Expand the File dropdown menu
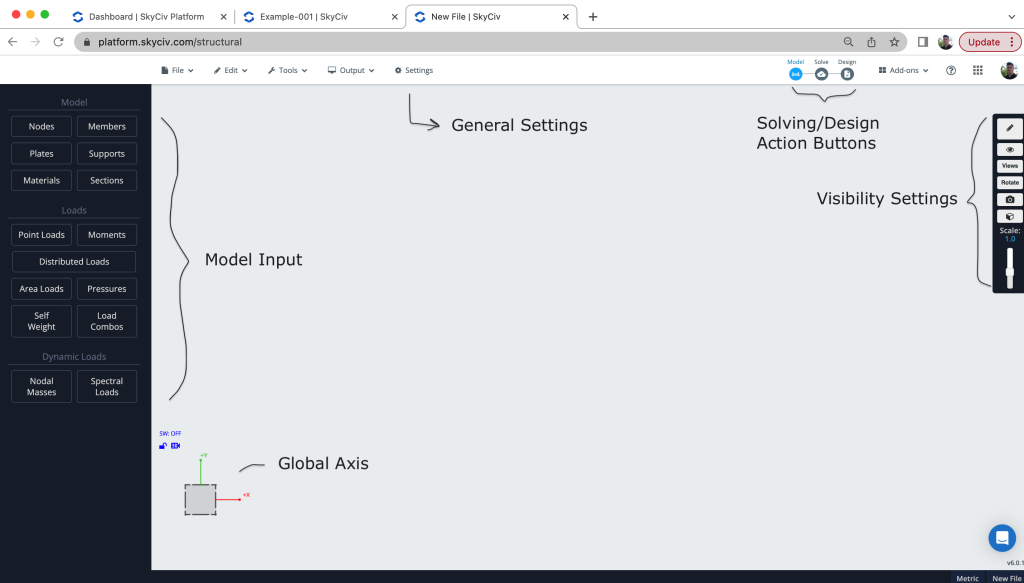The height and width of the screenshot is (583, 1024). coord(177,71)
